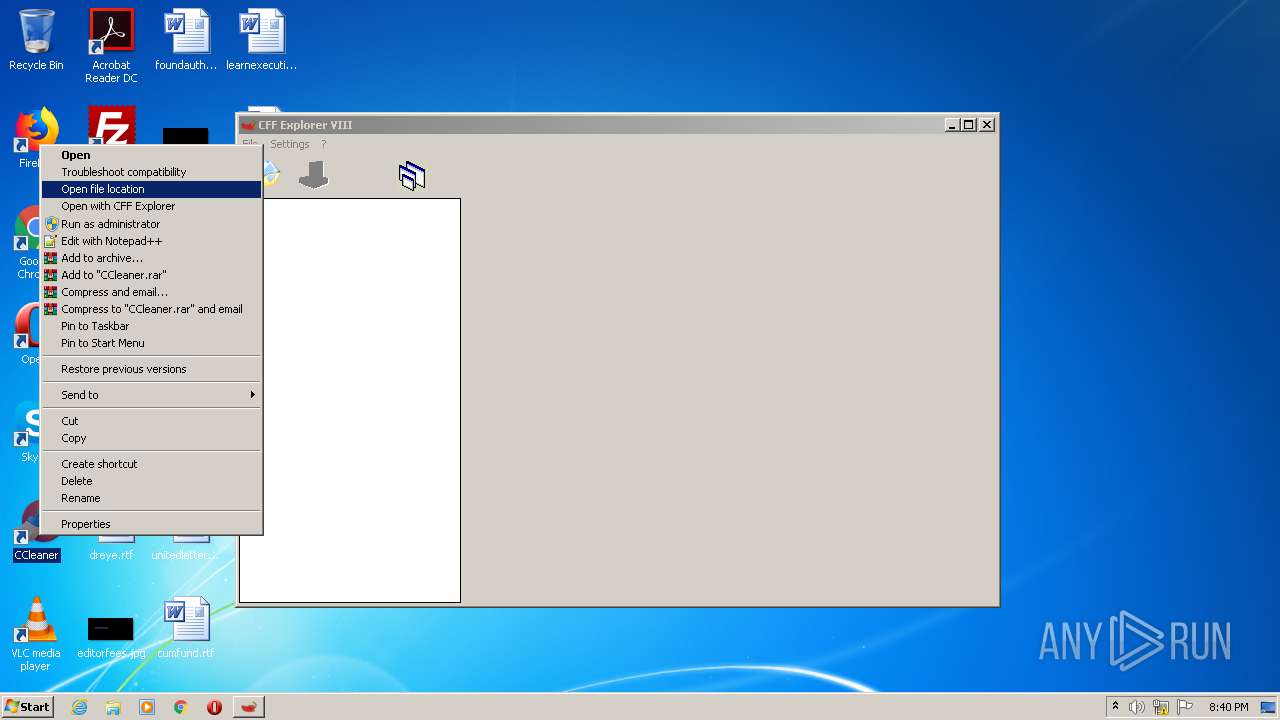The height and width of the screenshot is (720, 1280).
Task: Choose Edit with Notepad++
Action: (151, 241)
